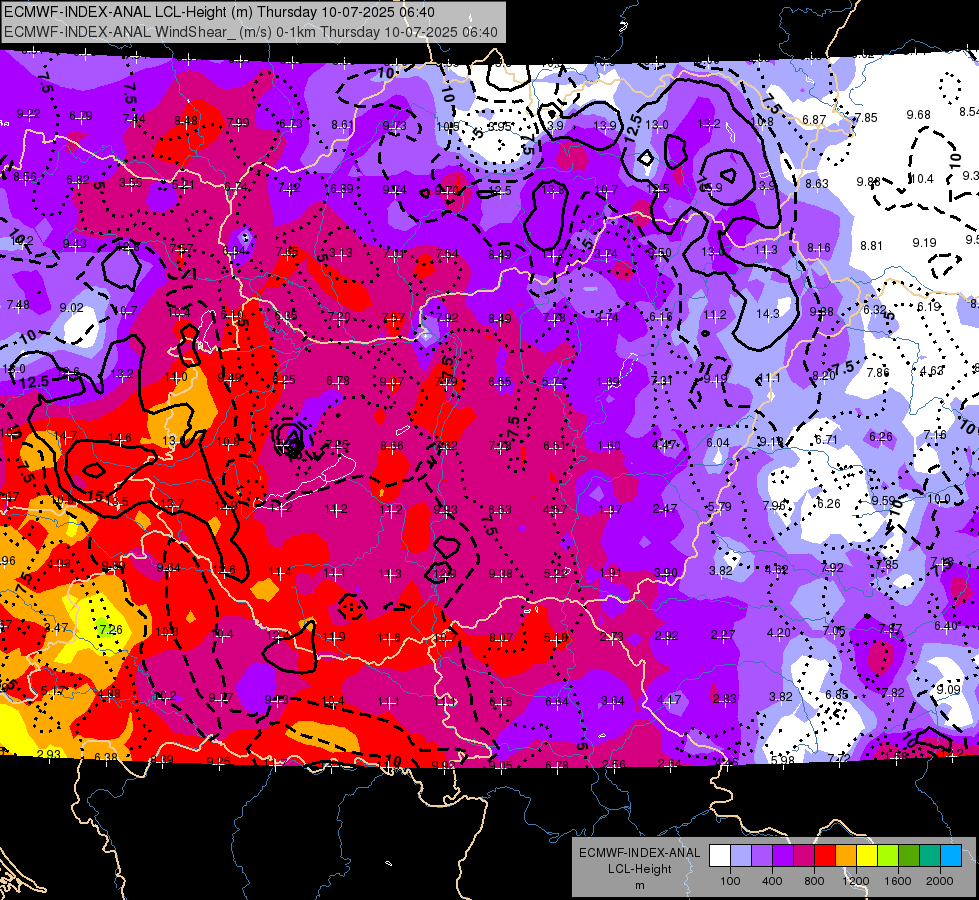This screenshot has width=979, height=900.
Task: Click the orange legend swatch before 1200
Action: (x=846, y=855)
